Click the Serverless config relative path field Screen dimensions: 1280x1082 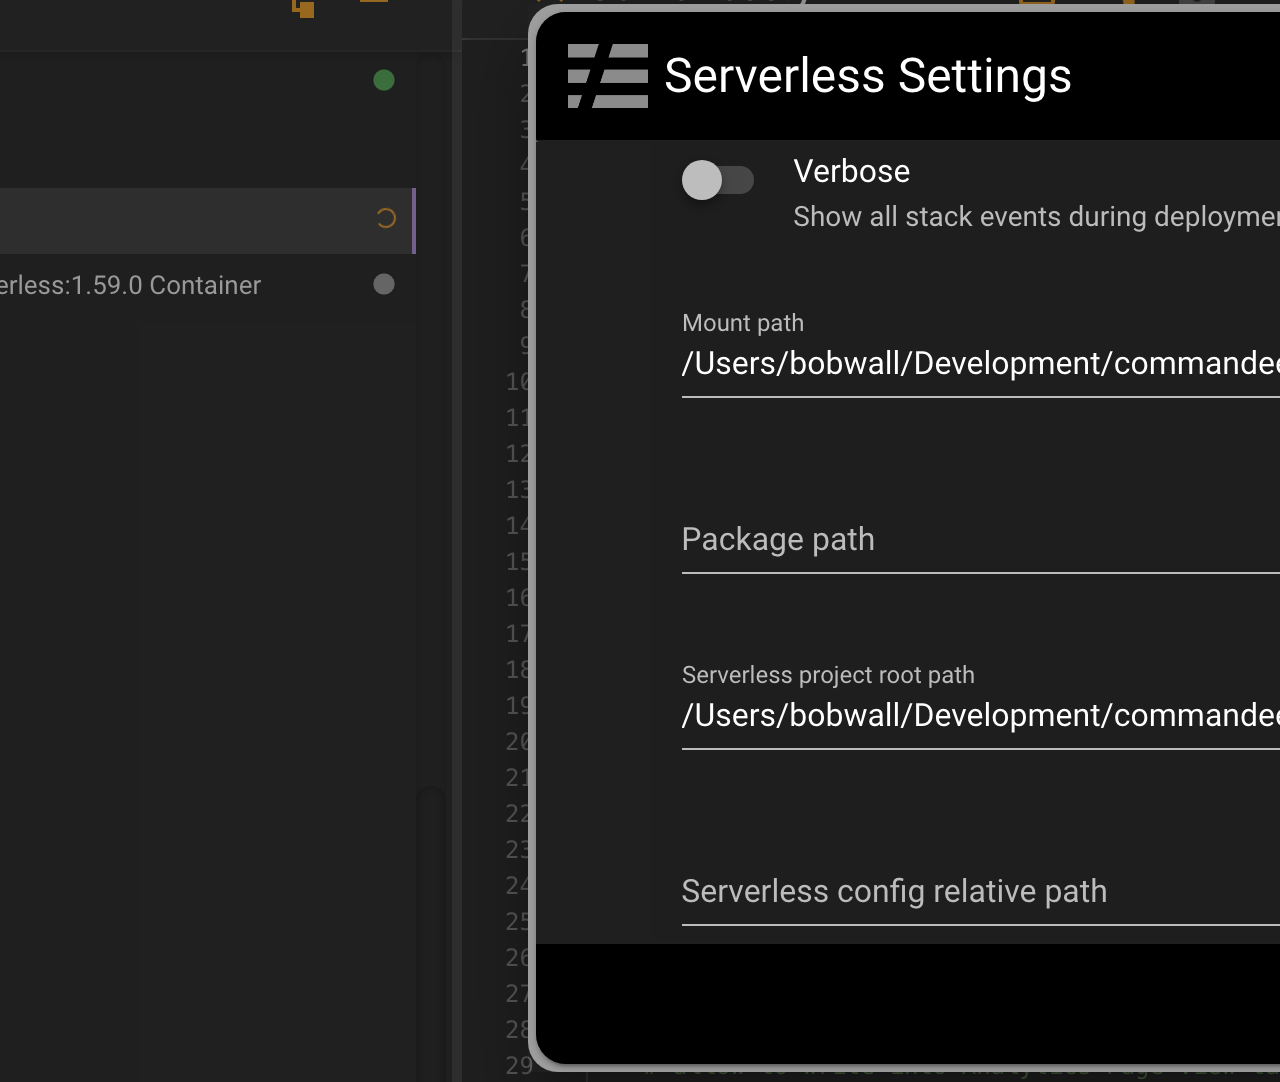coord(980,892)
